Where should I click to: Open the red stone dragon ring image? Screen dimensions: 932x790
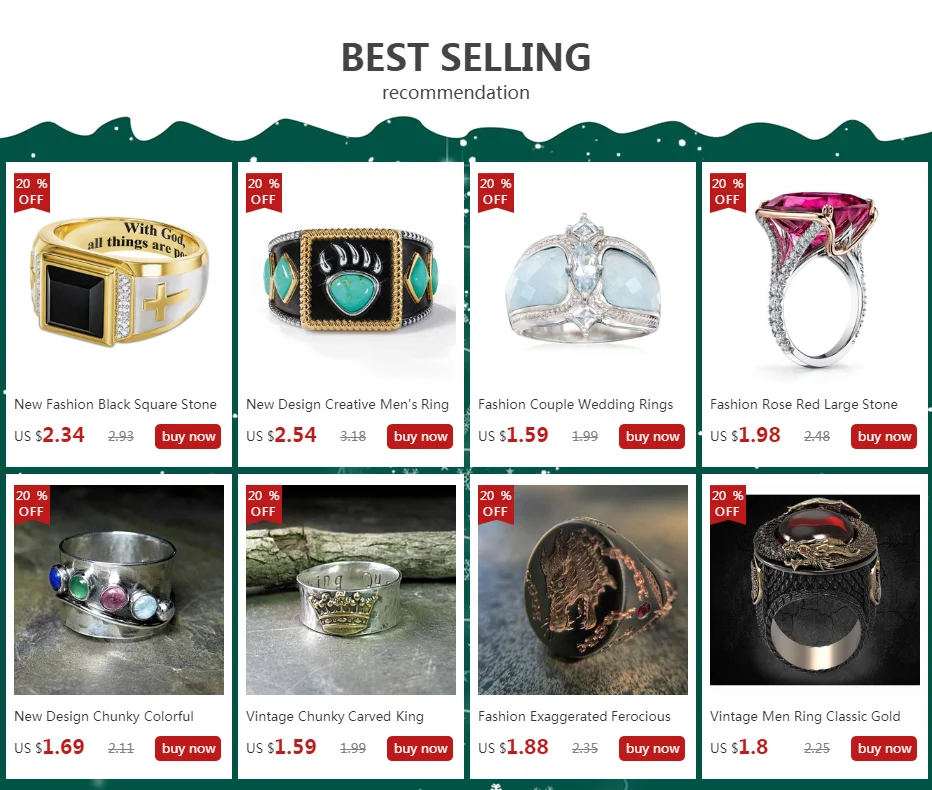coord(815,590)
